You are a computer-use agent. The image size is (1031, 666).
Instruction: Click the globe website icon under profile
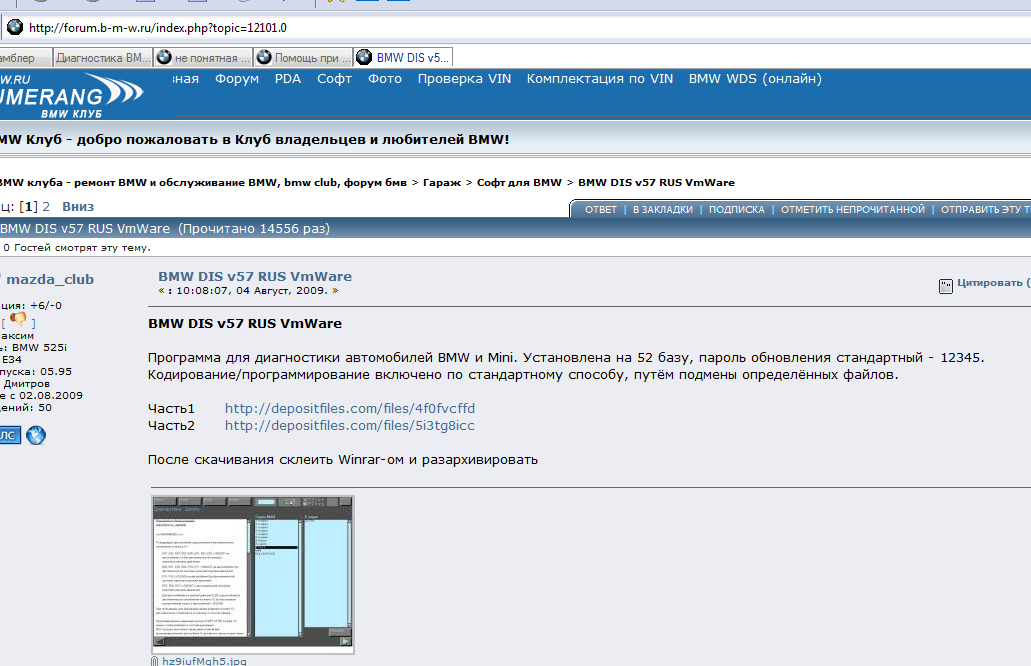pyautogui.click(x=36, y=435)
